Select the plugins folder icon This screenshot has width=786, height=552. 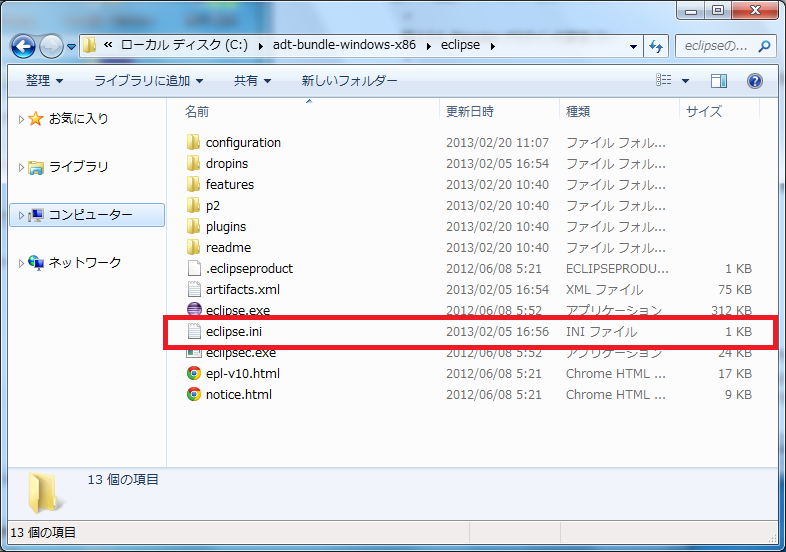point(193,227)
